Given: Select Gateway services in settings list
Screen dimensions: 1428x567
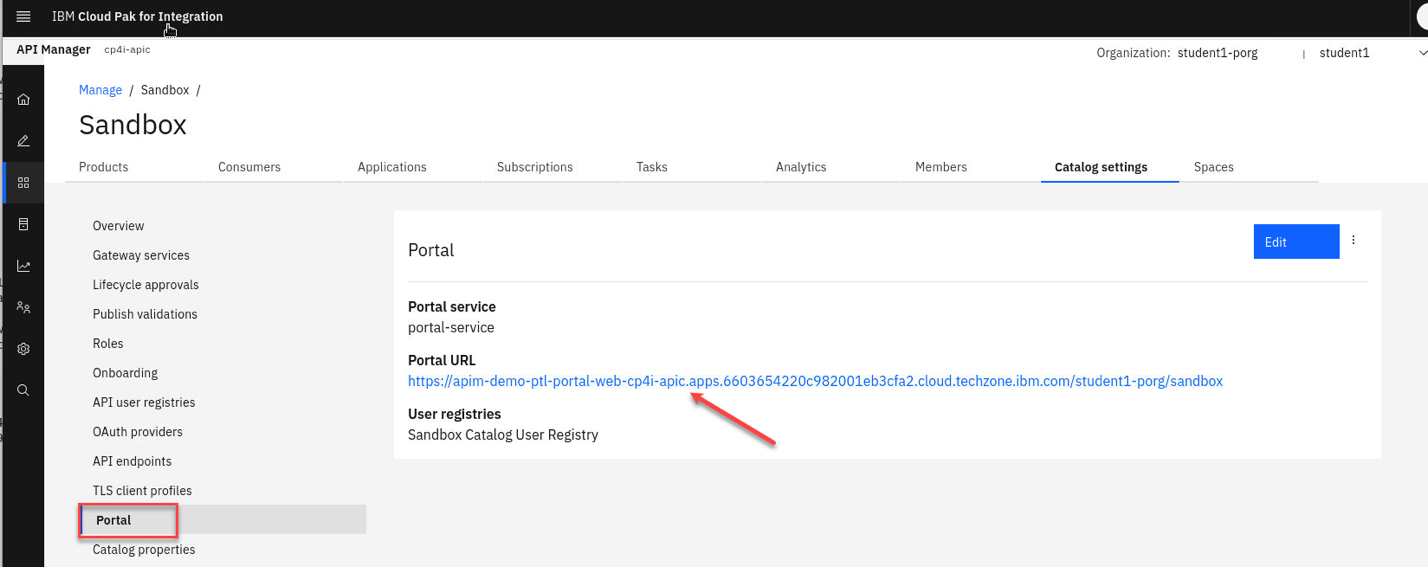Looking at the screenshot, I should [x=141, y=255].
